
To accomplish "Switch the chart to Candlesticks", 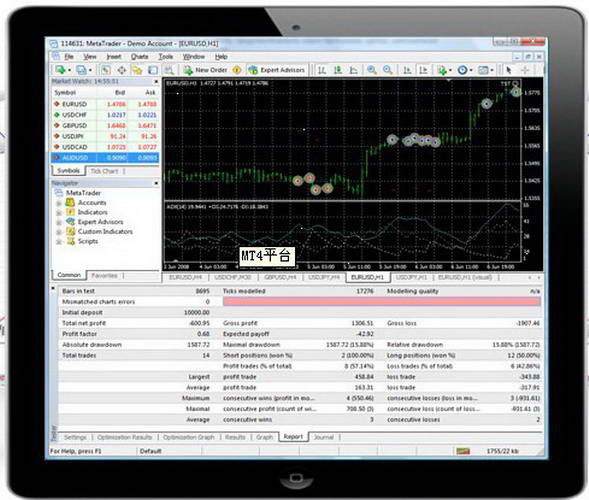I will (338, 70).
